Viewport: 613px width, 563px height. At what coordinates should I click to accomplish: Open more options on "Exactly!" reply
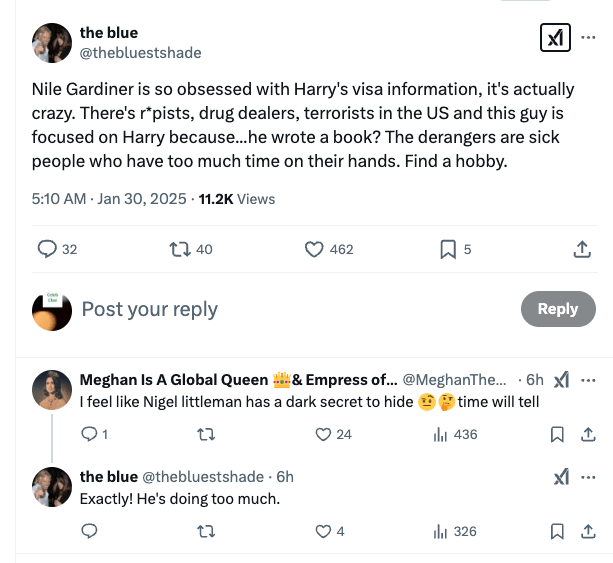588,477
